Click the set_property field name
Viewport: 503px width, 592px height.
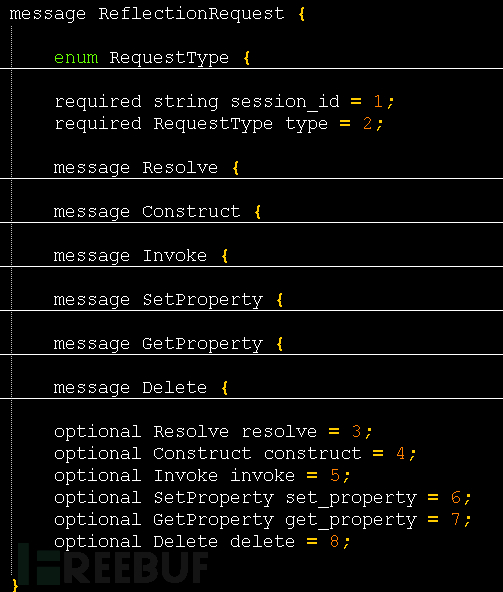click(351, 498)
